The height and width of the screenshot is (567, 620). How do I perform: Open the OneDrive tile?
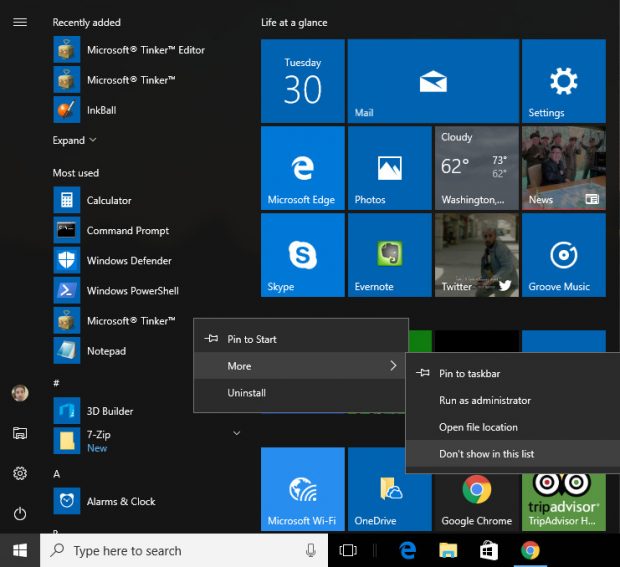click(389, 489)
